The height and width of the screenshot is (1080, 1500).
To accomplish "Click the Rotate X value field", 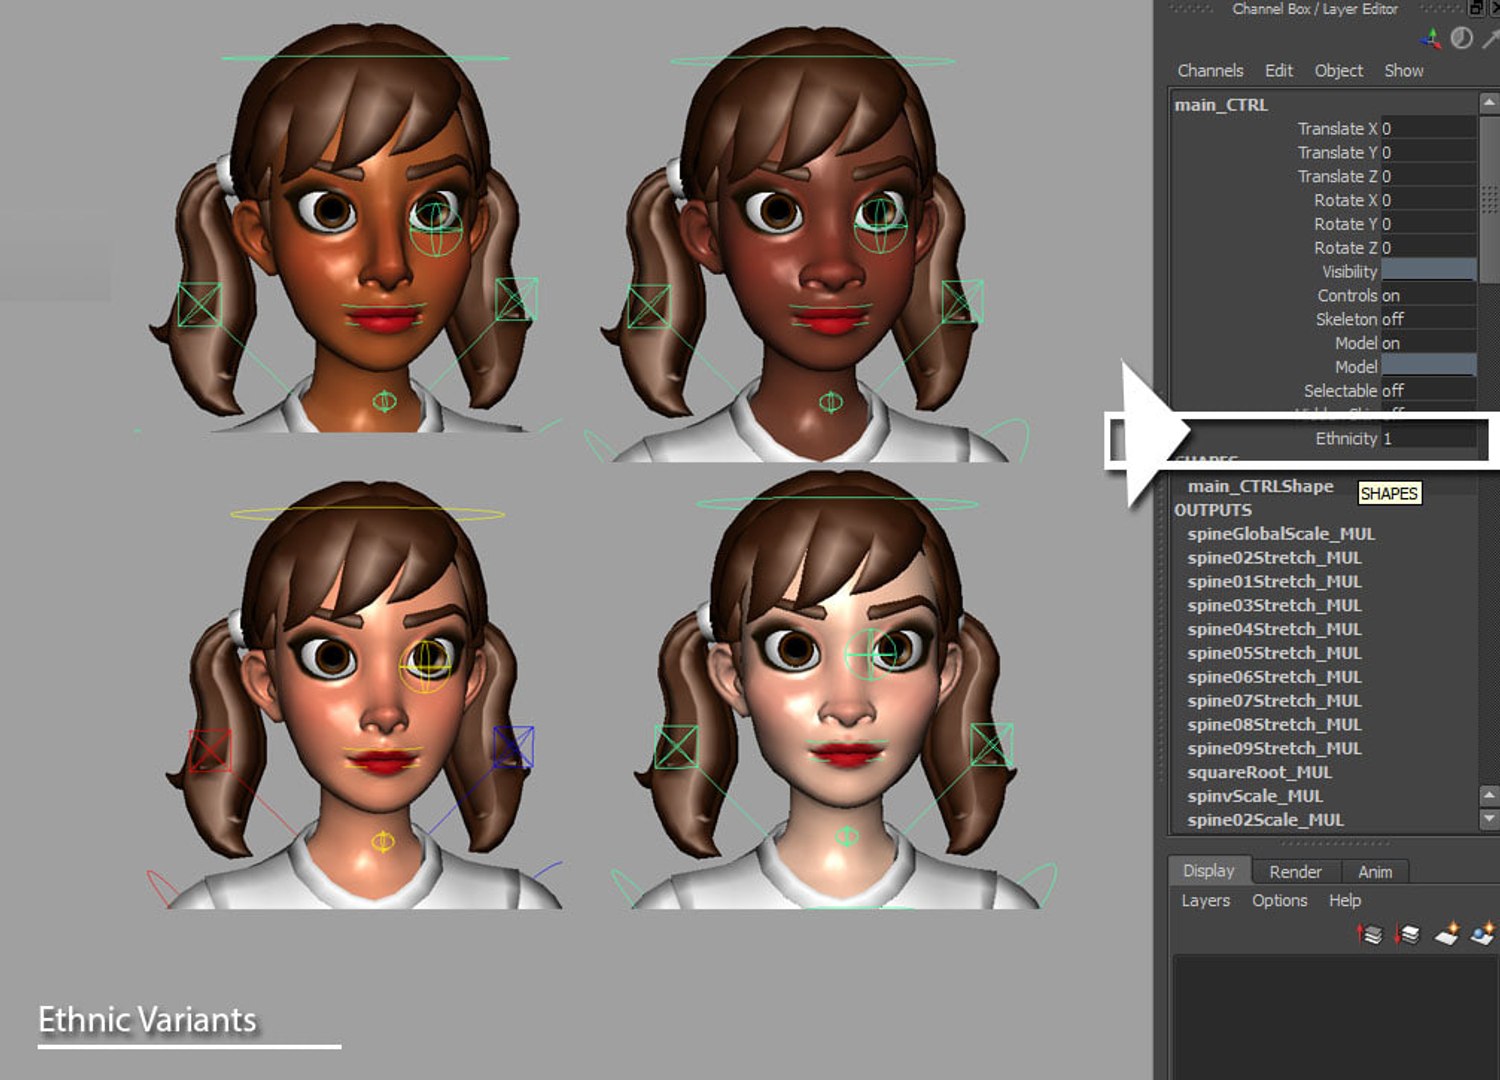I will [1428, 200].
